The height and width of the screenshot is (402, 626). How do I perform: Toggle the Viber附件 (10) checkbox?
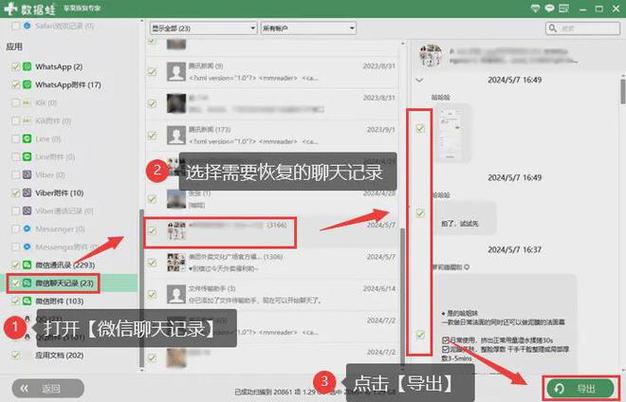pos(16,193)
